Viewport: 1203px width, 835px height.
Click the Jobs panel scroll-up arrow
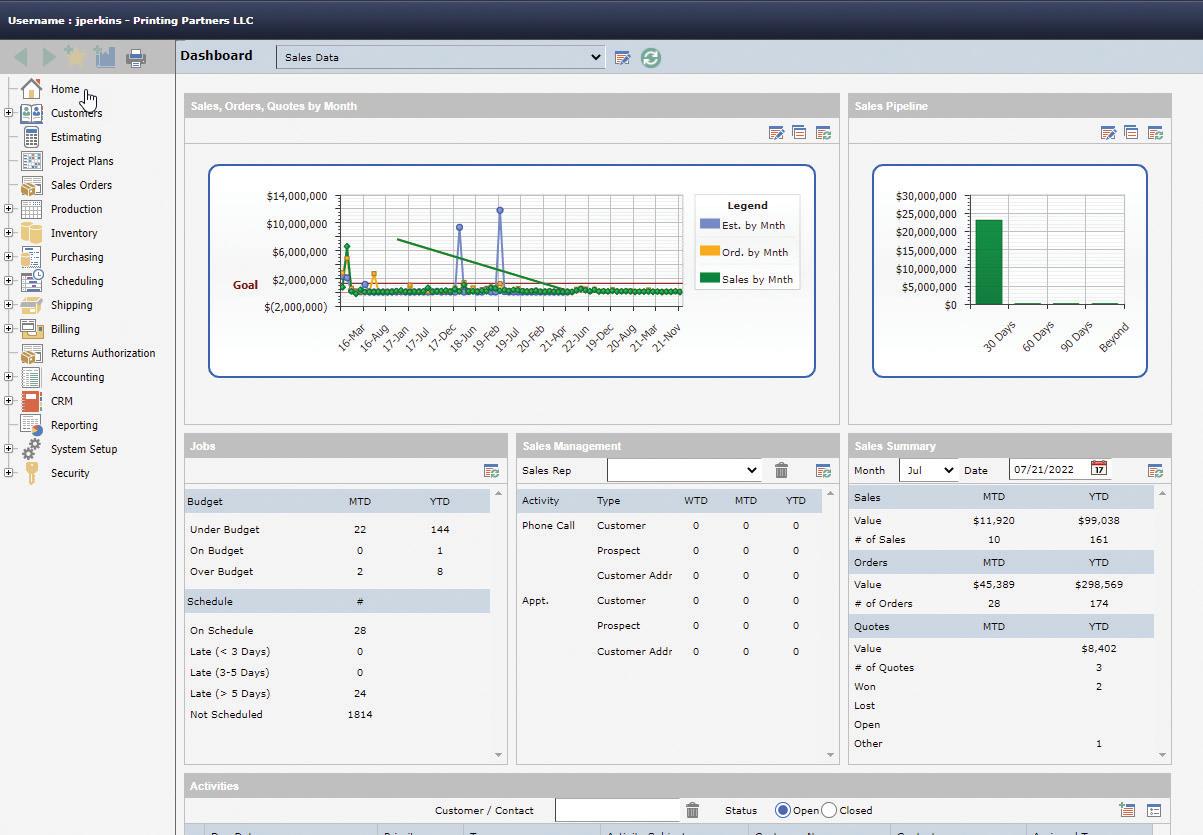[x=499, y=494]
